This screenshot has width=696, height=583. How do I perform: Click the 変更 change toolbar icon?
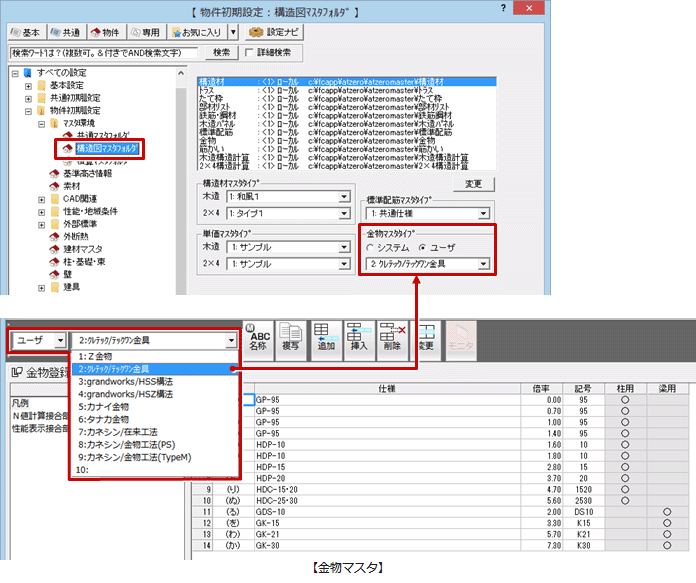[426, 341]
